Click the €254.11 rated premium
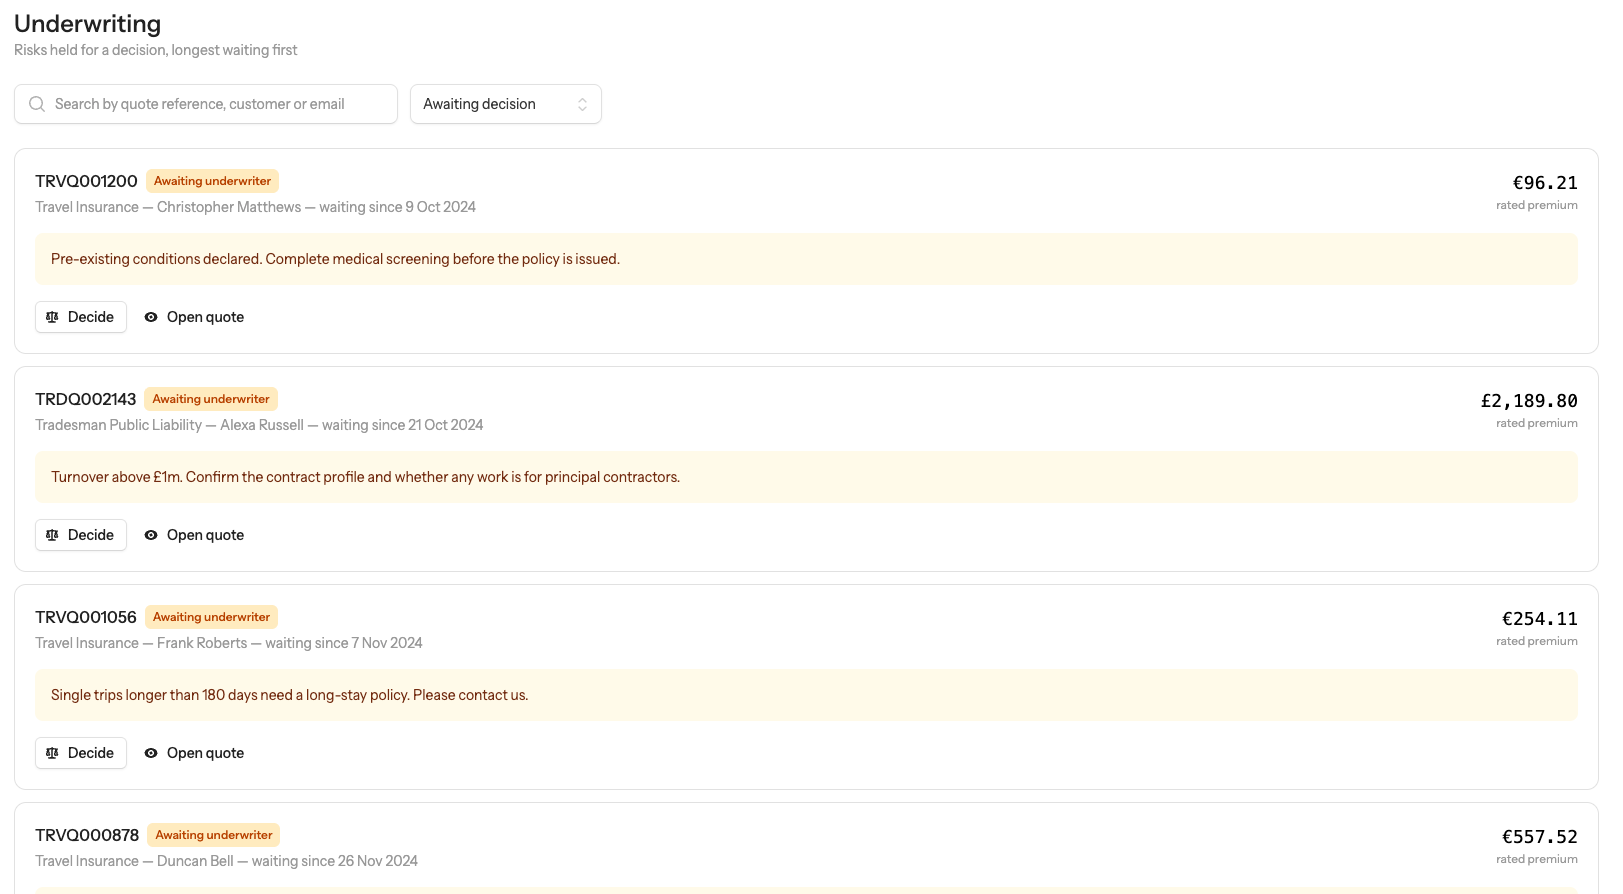The height and width of the screenshot is (894, 1623). (1540, 619)
